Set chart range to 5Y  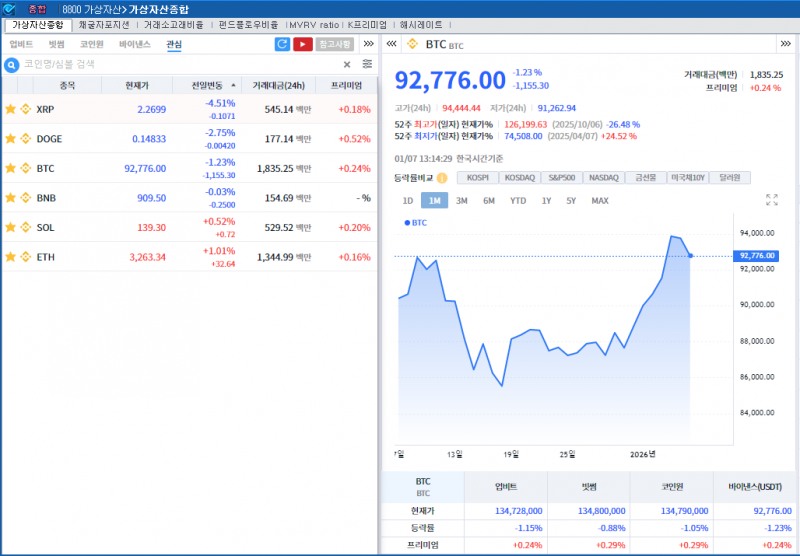[571, 200]
